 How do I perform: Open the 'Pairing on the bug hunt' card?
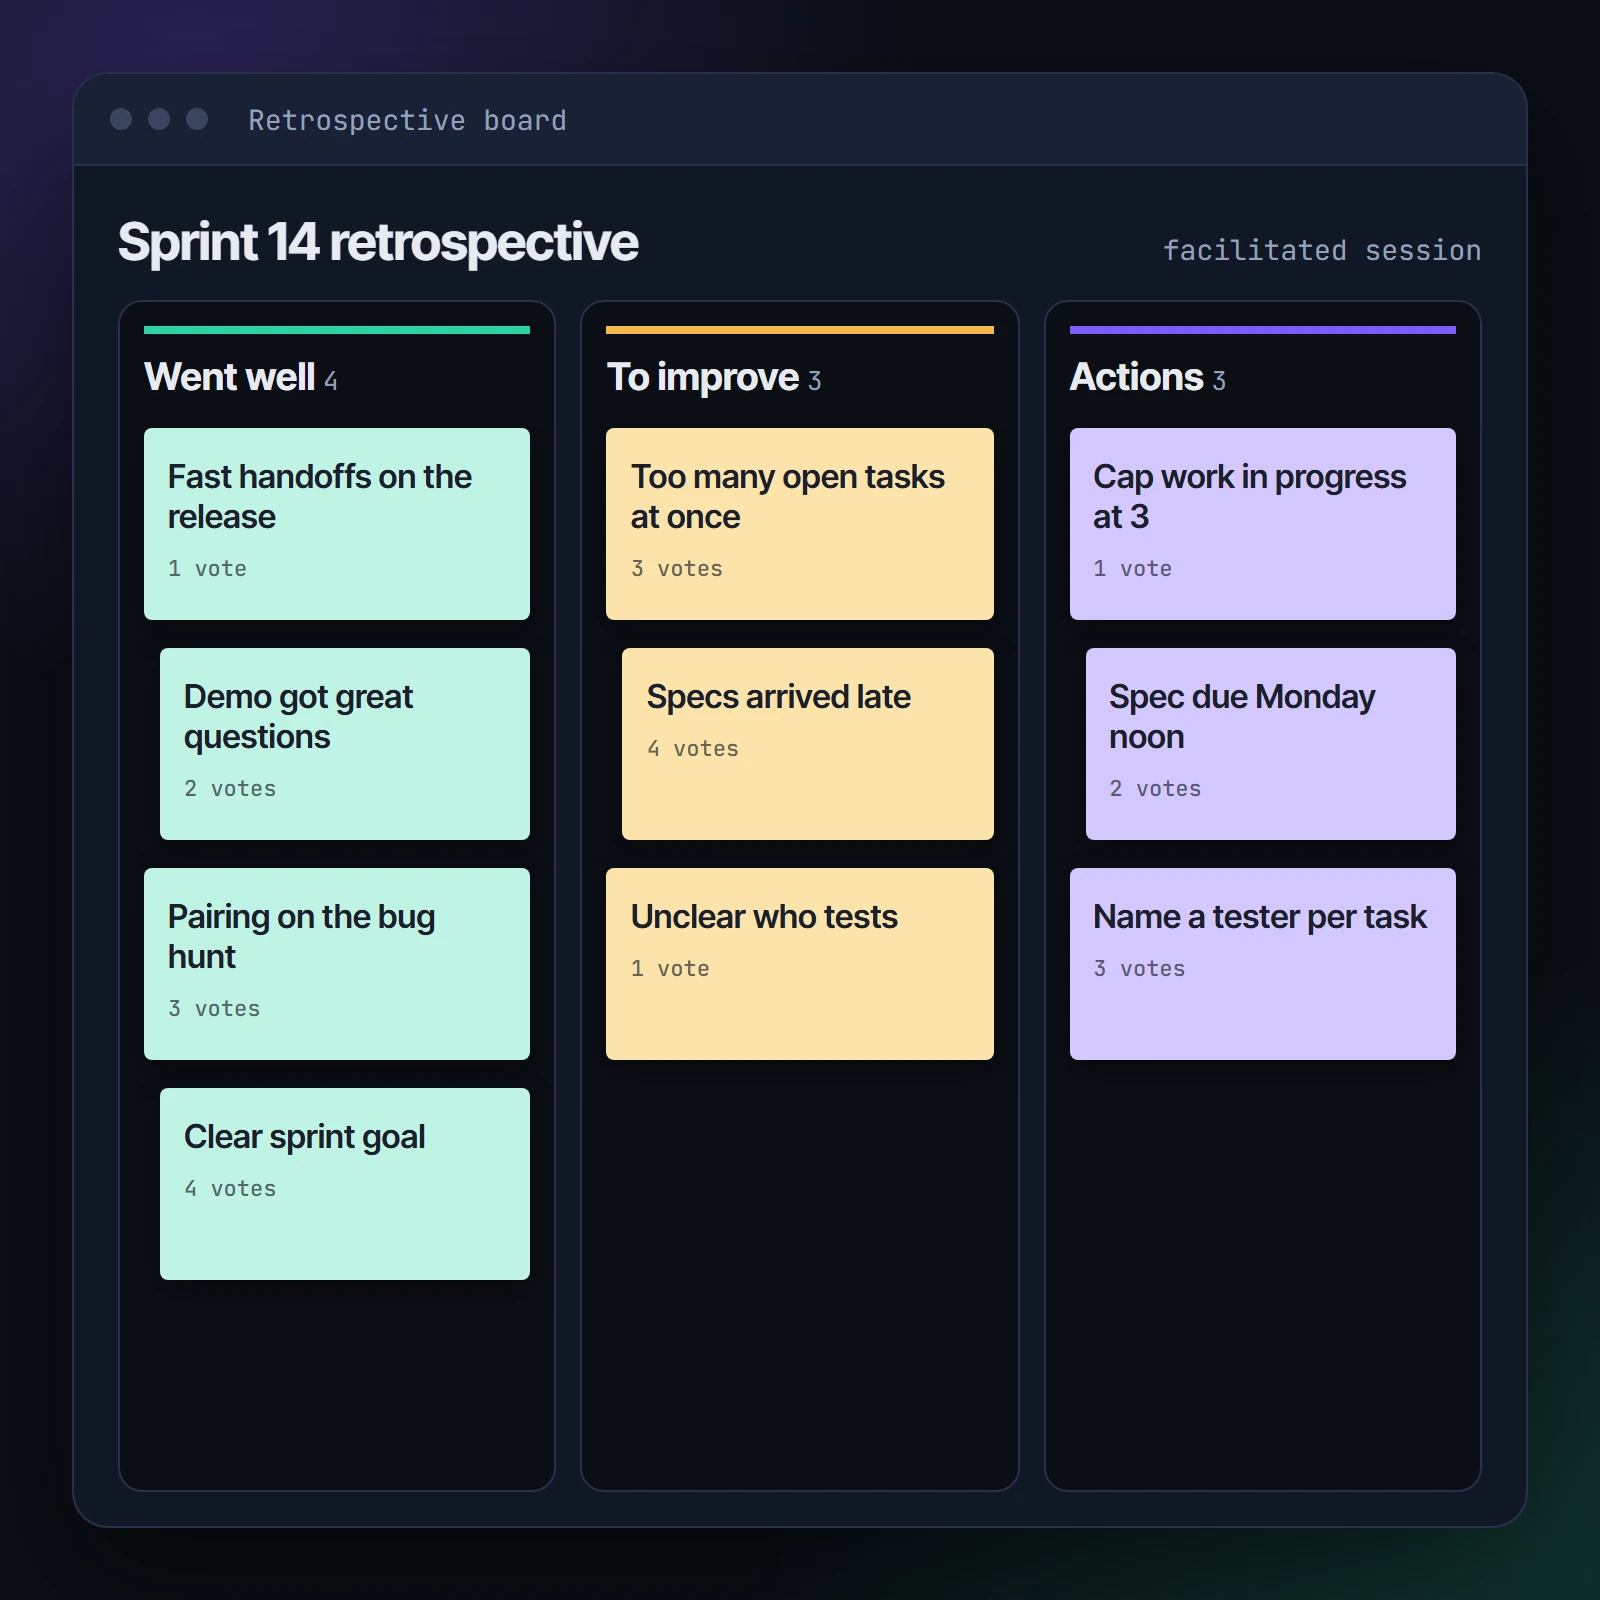point(337,964)
